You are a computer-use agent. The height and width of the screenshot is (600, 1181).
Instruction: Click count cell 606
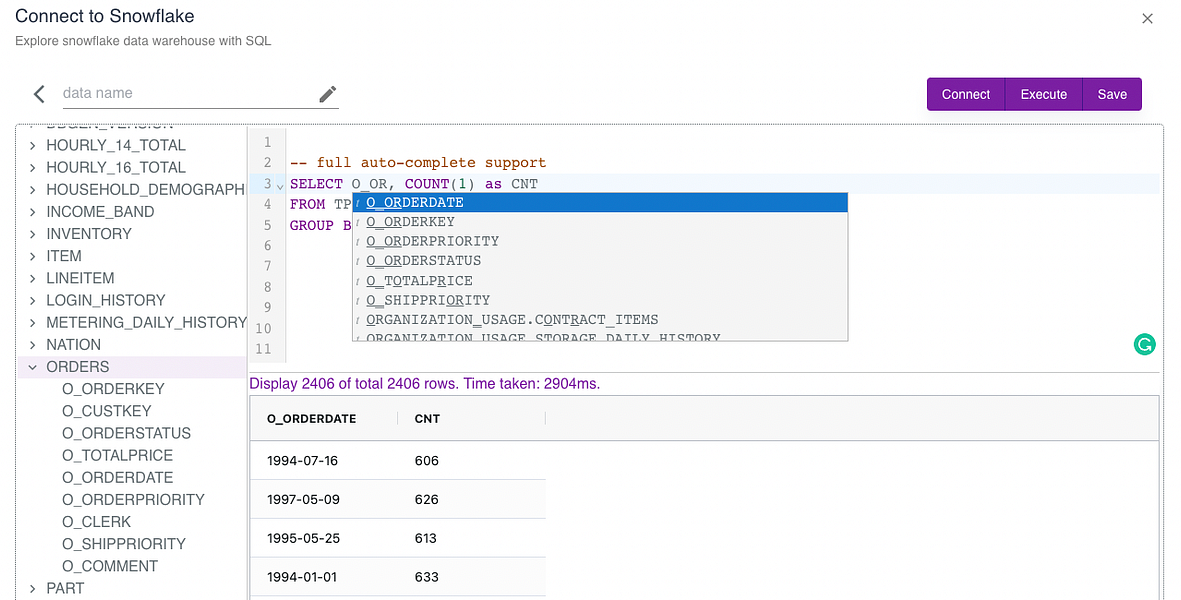[426, 461]
